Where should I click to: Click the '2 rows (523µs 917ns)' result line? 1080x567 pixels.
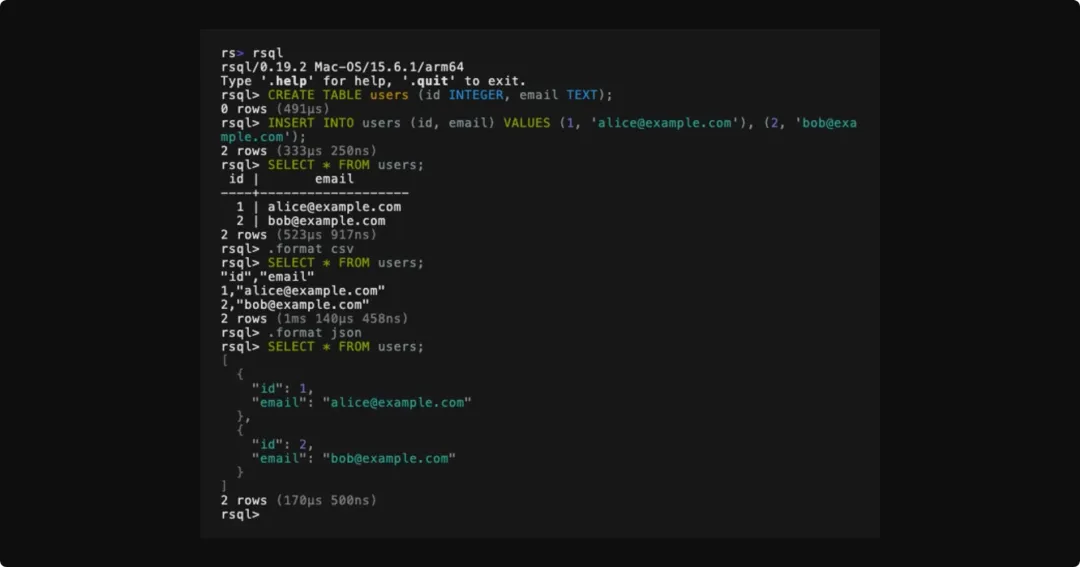click(299, 235)
